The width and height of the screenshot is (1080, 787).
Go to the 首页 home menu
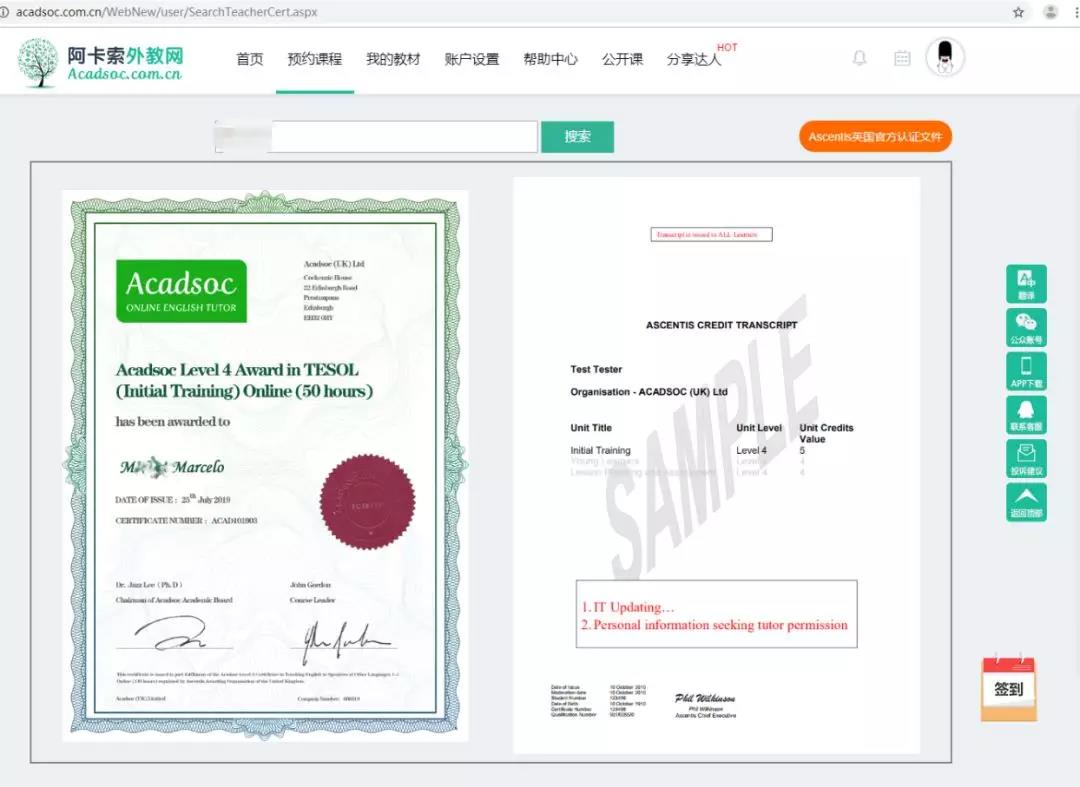coord(250,59)
